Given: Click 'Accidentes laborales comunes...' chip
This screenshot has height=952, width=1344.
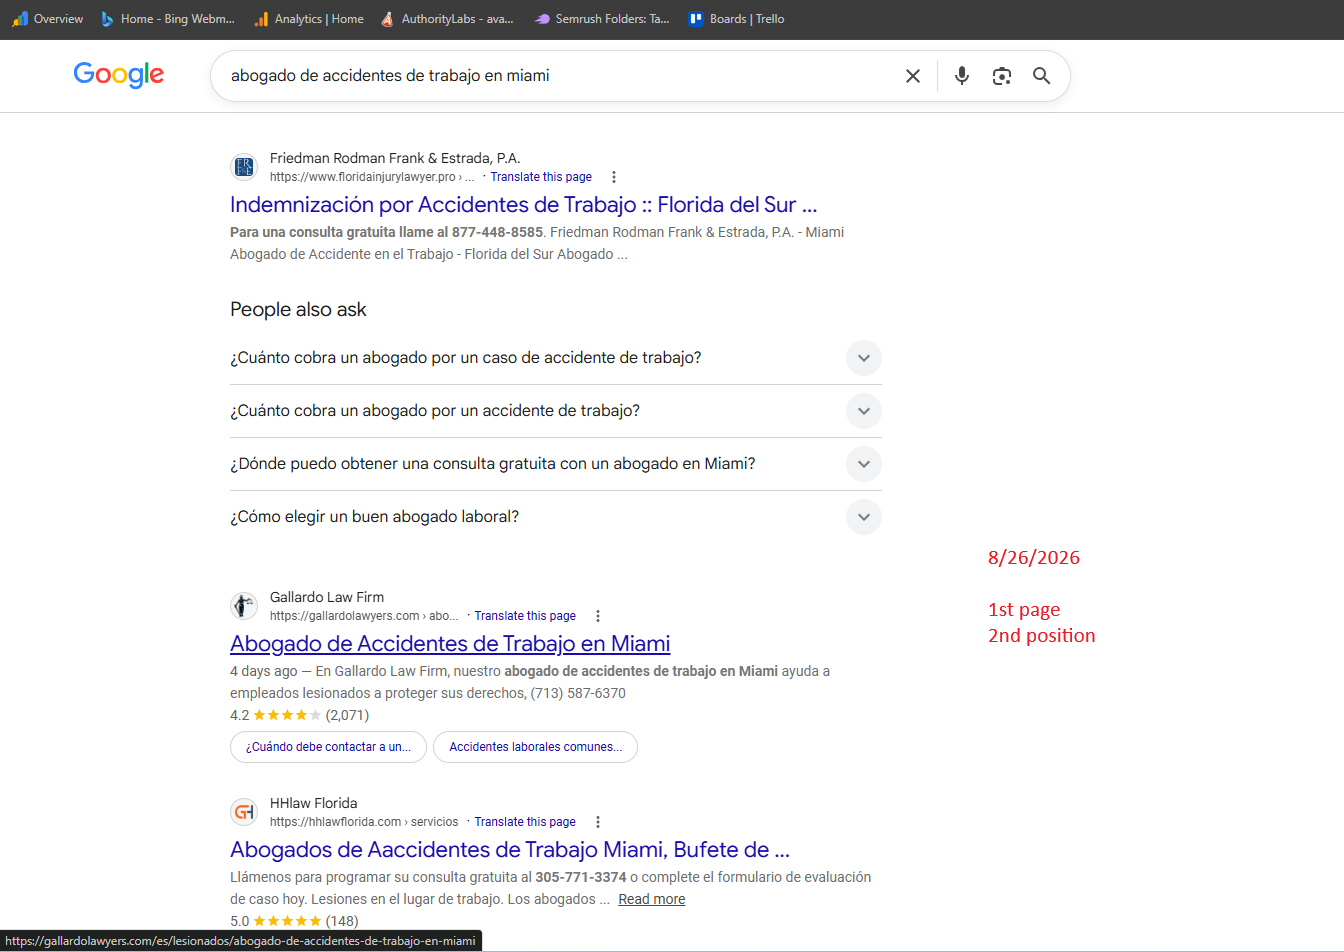Looking at the screenshot, I should (535, 747).
